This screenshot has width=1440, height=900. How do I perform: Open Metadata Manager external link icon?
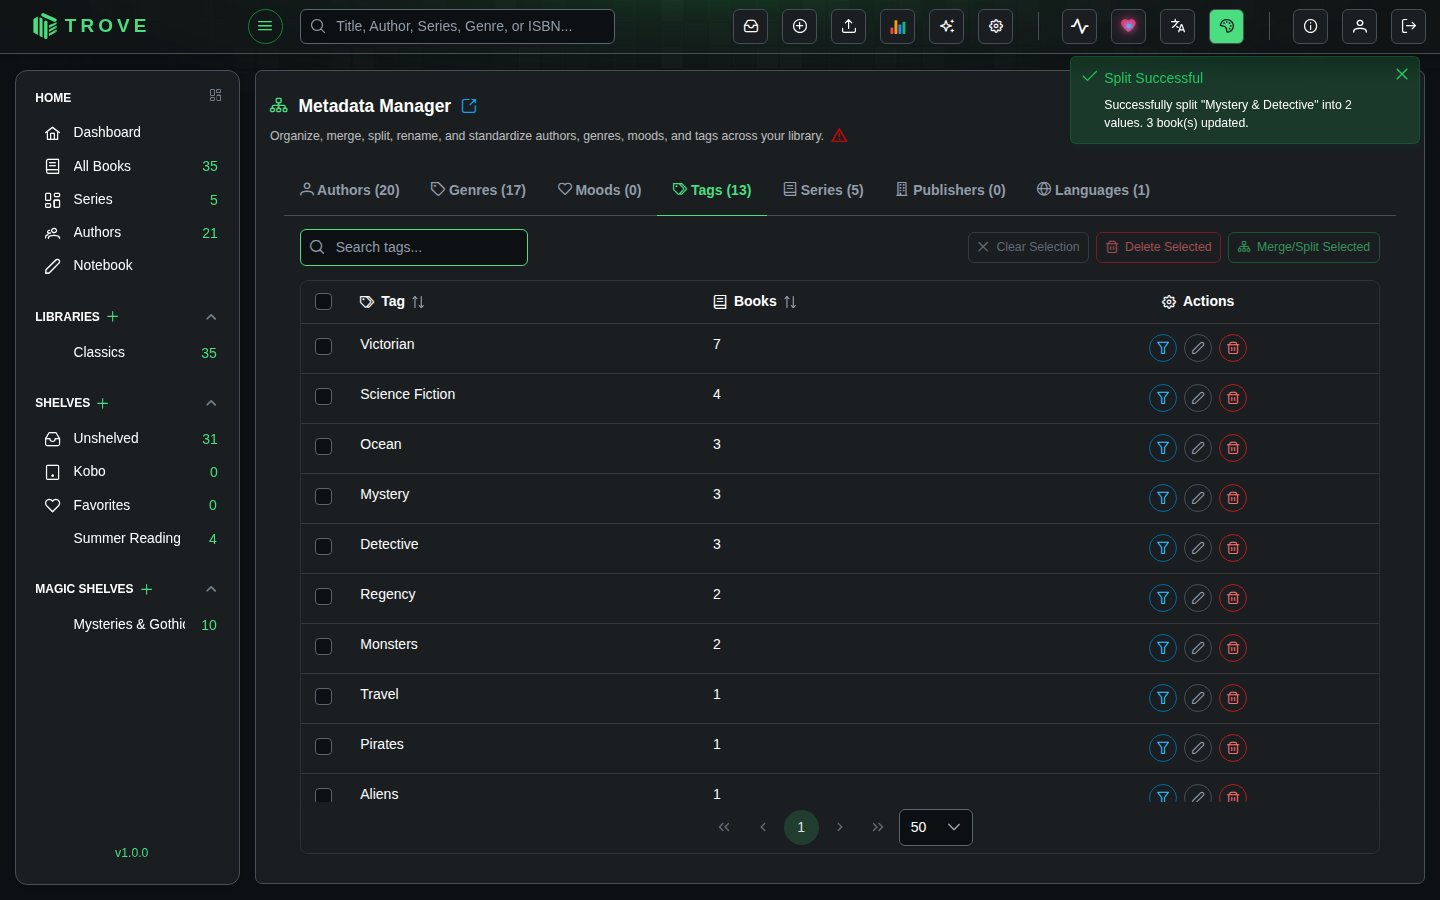point(469,106)
